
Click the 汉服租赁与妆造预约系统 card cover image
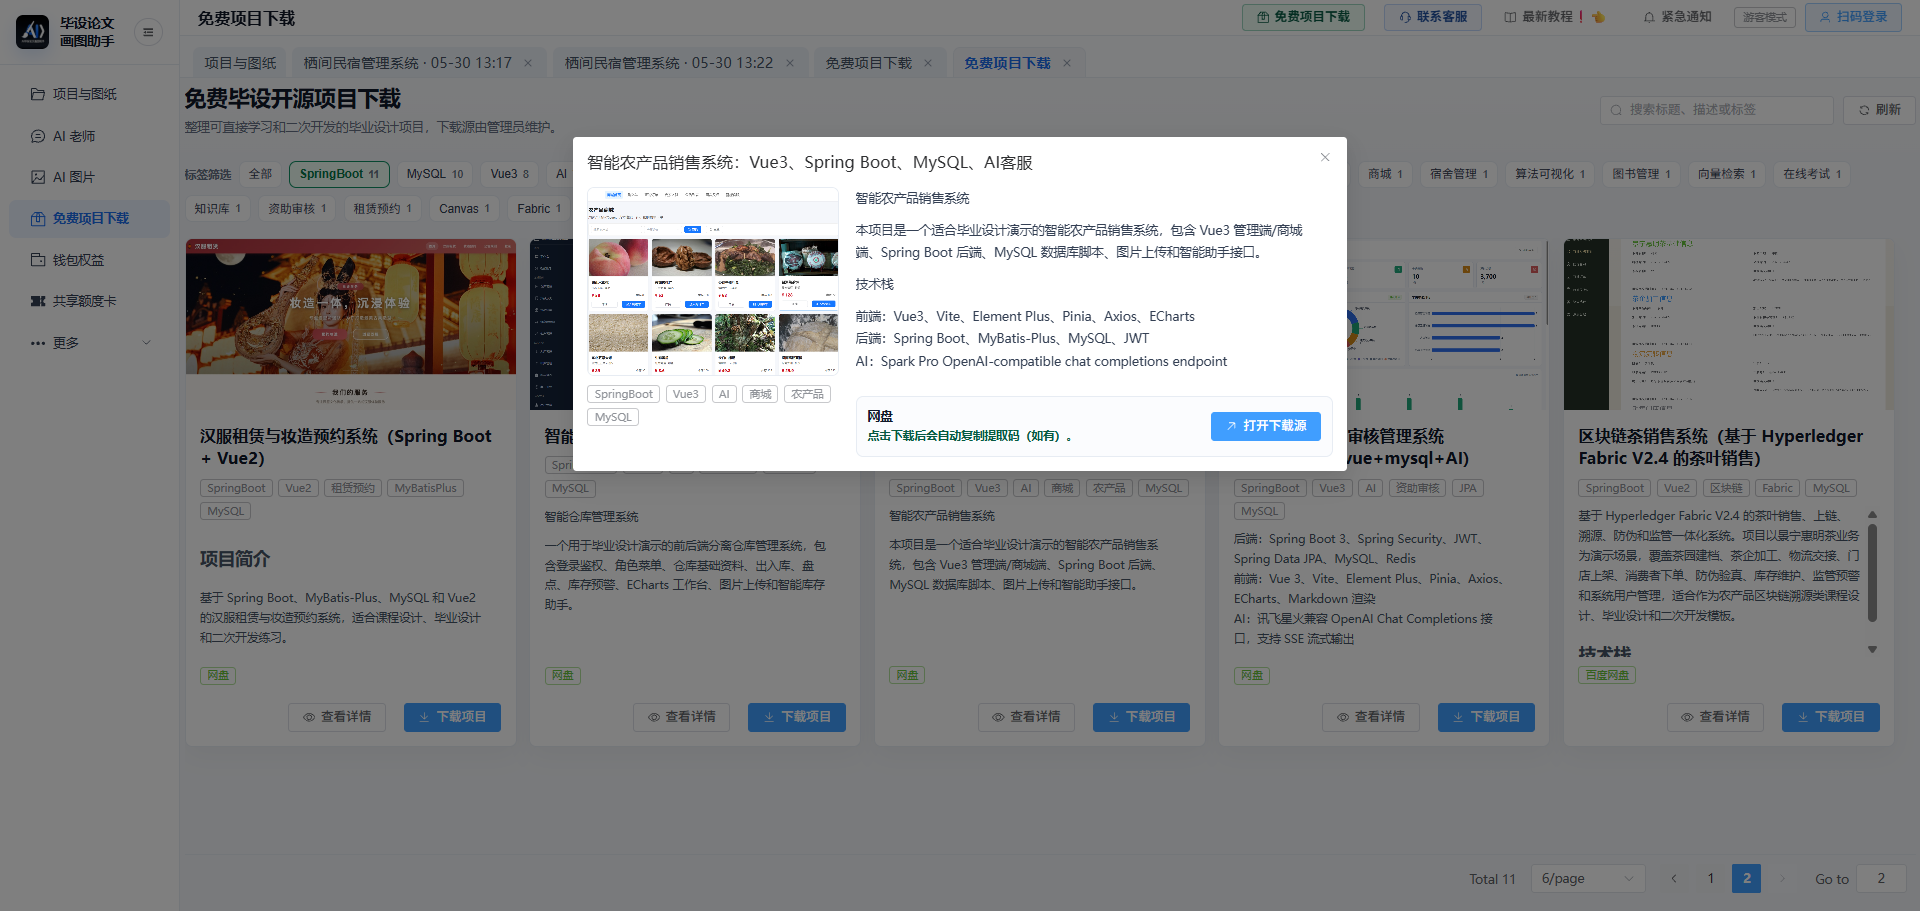coord(351,324)
